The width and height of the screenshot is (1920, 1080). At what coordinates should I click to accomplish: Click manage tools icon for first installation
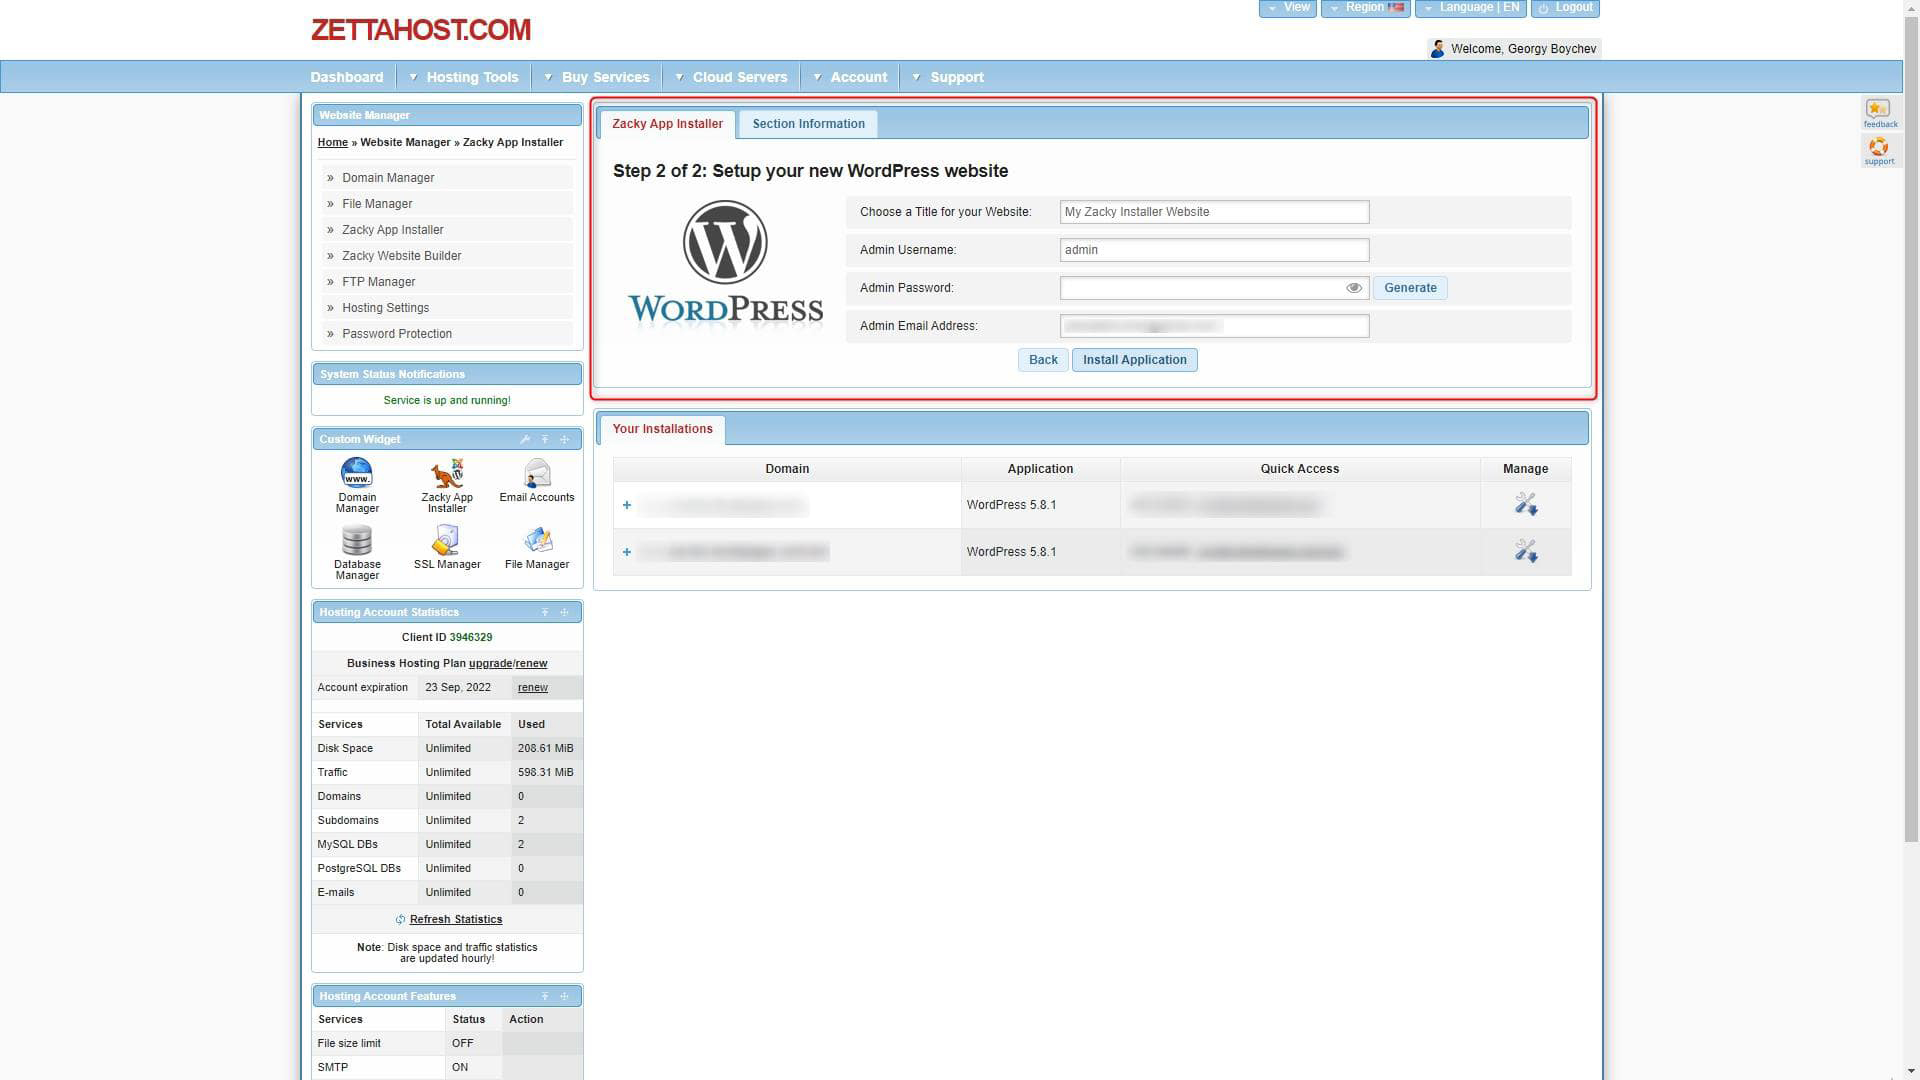(x=1525, y=504)
